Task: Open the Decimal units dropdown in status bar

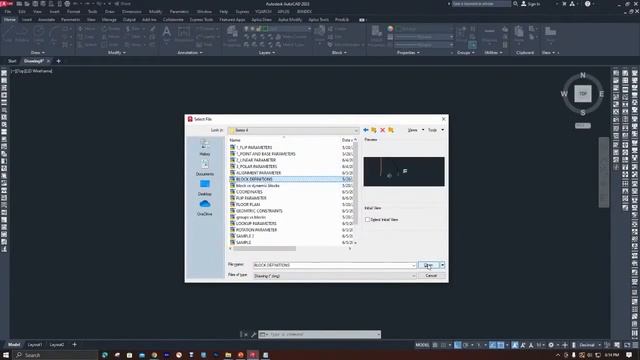Action: pos(590,345)
